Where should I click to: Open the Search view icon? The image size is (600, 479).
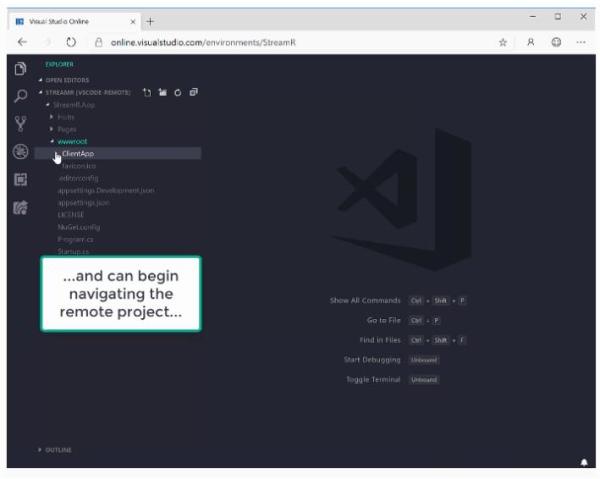tap(21, 96)
